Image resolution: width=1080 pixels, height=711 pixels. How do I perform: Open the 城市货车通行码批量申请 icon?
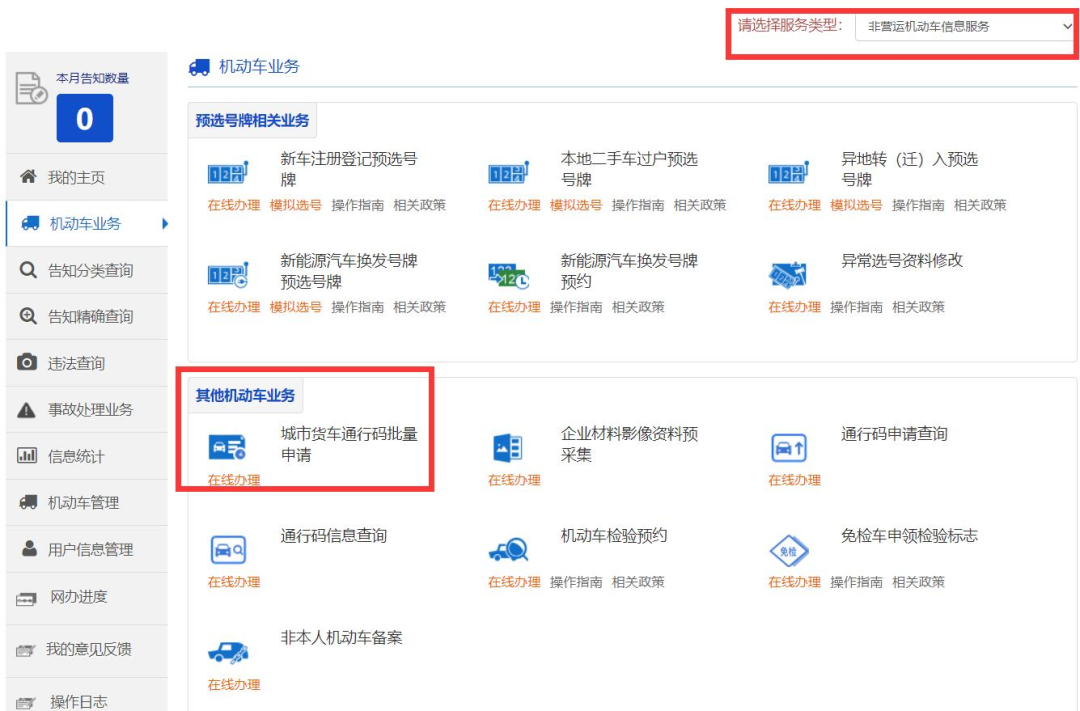(227, 447)
